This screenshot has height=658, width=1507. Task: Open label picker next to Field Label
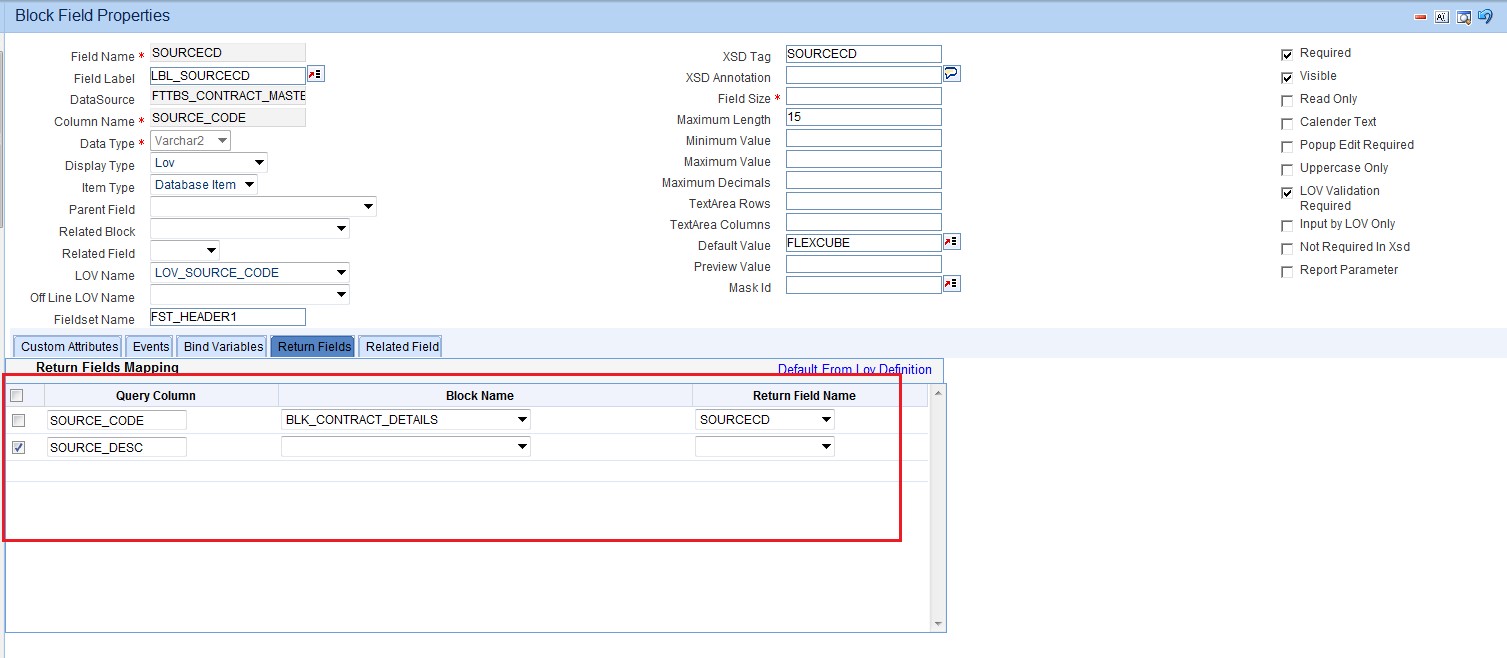point(316,75)
